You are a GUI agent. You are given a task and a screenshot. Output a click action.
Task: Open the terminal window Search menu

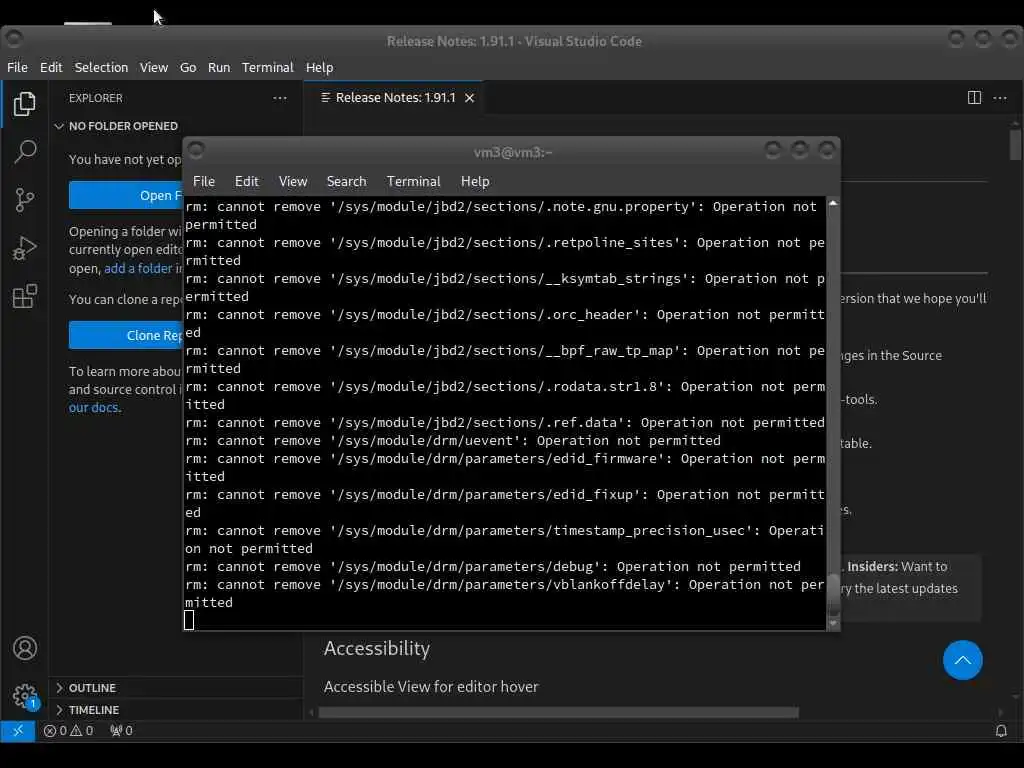point(346,182)
